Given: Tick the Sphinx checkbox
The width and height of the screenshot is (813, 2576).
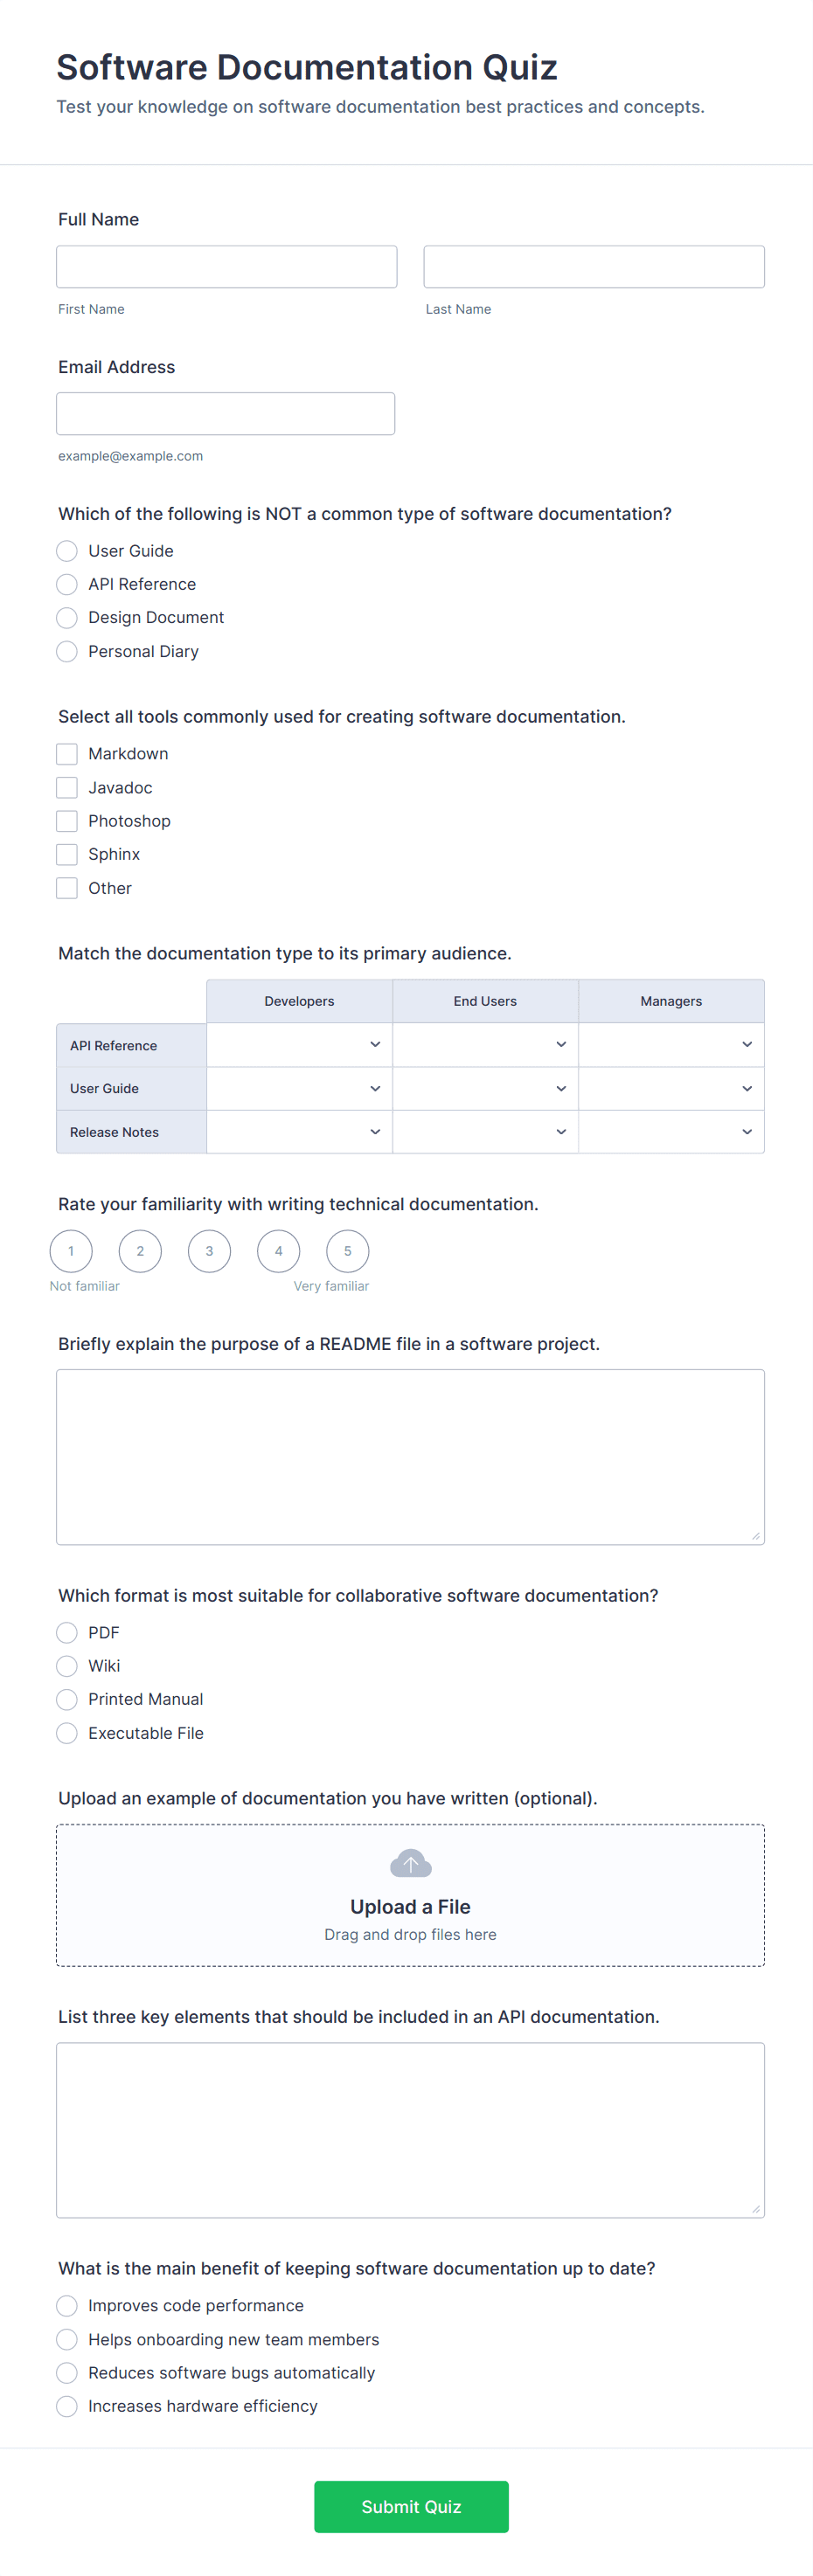Looking at the screenshot, I should tap(67, 855).
